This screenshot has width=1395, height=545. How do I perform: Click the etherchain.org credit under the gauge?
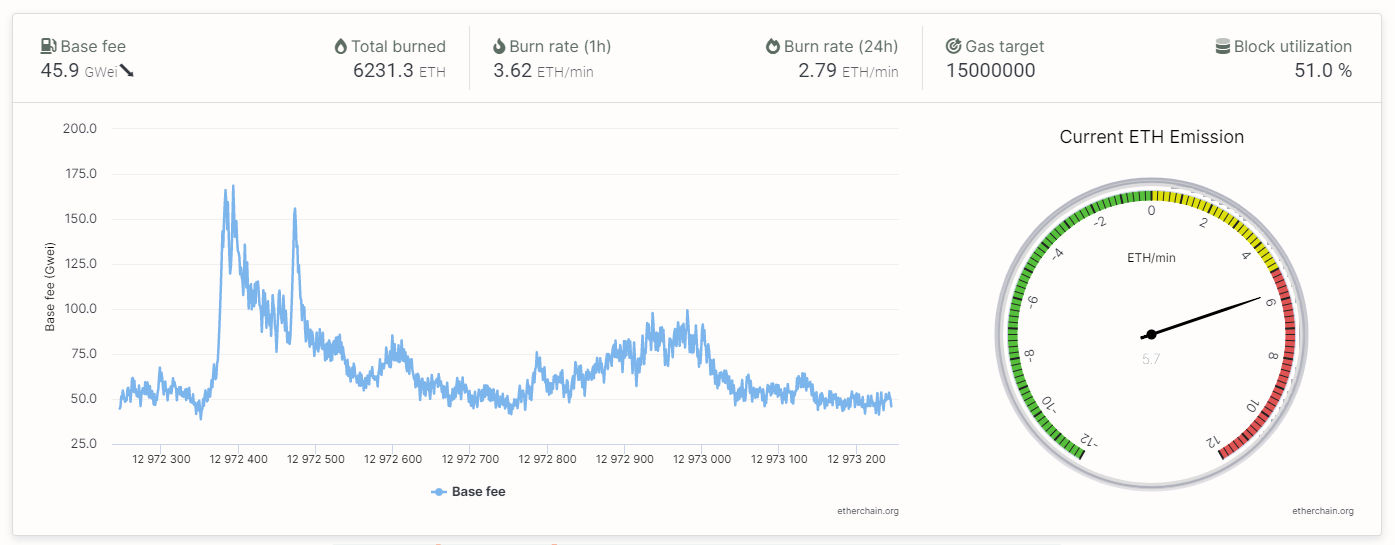[x=1323, y=511]
